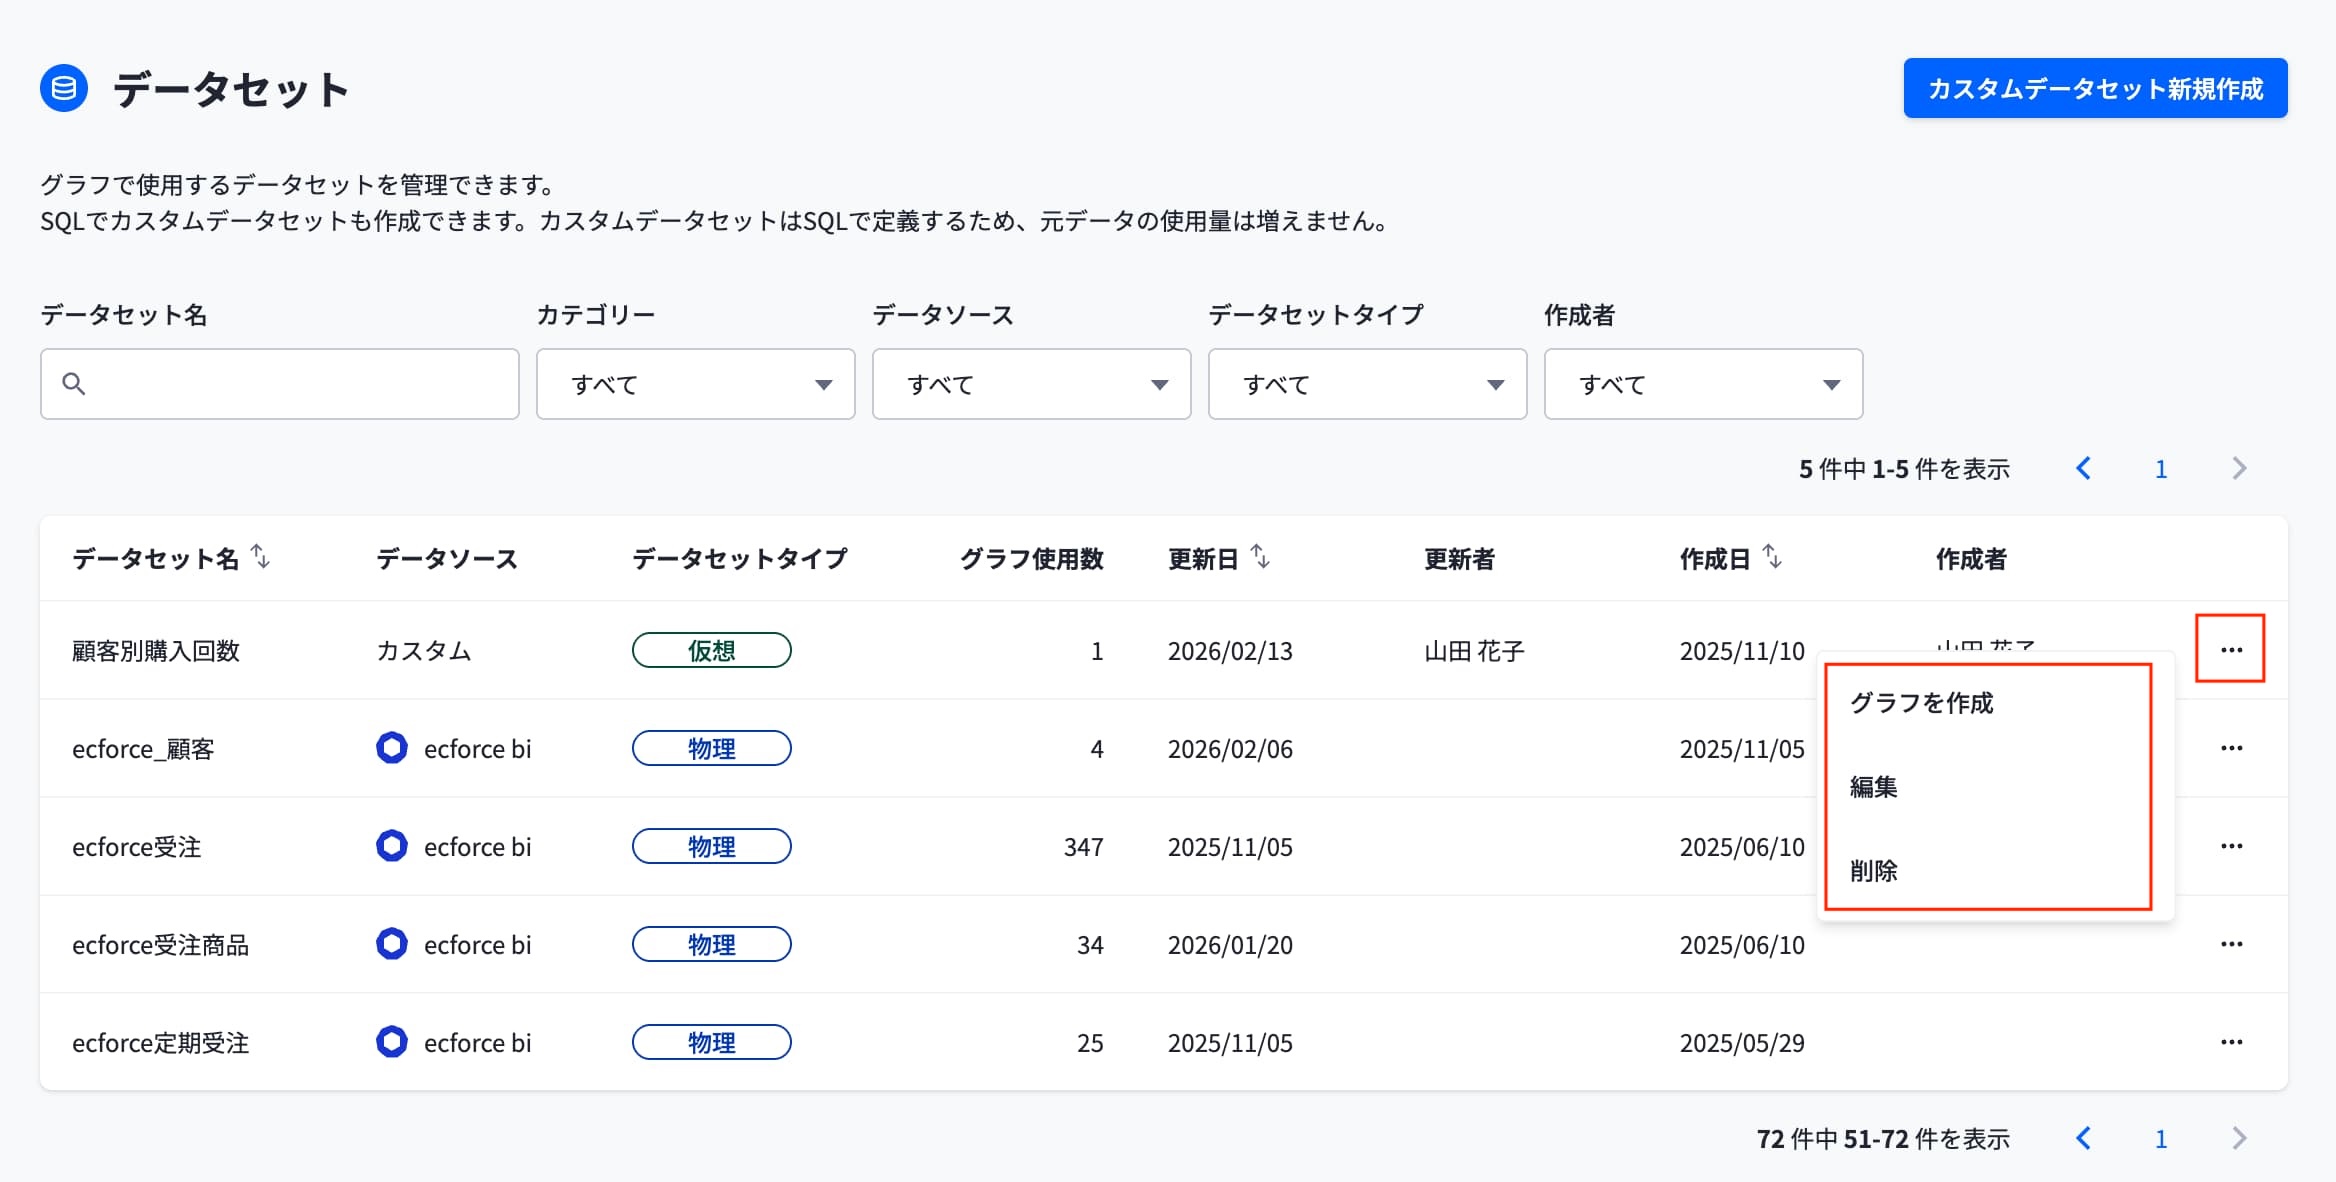This screenshot has width=2336, height=1182.
Task: Go to next page at bottom pagination
Action: [2239, 1138]
